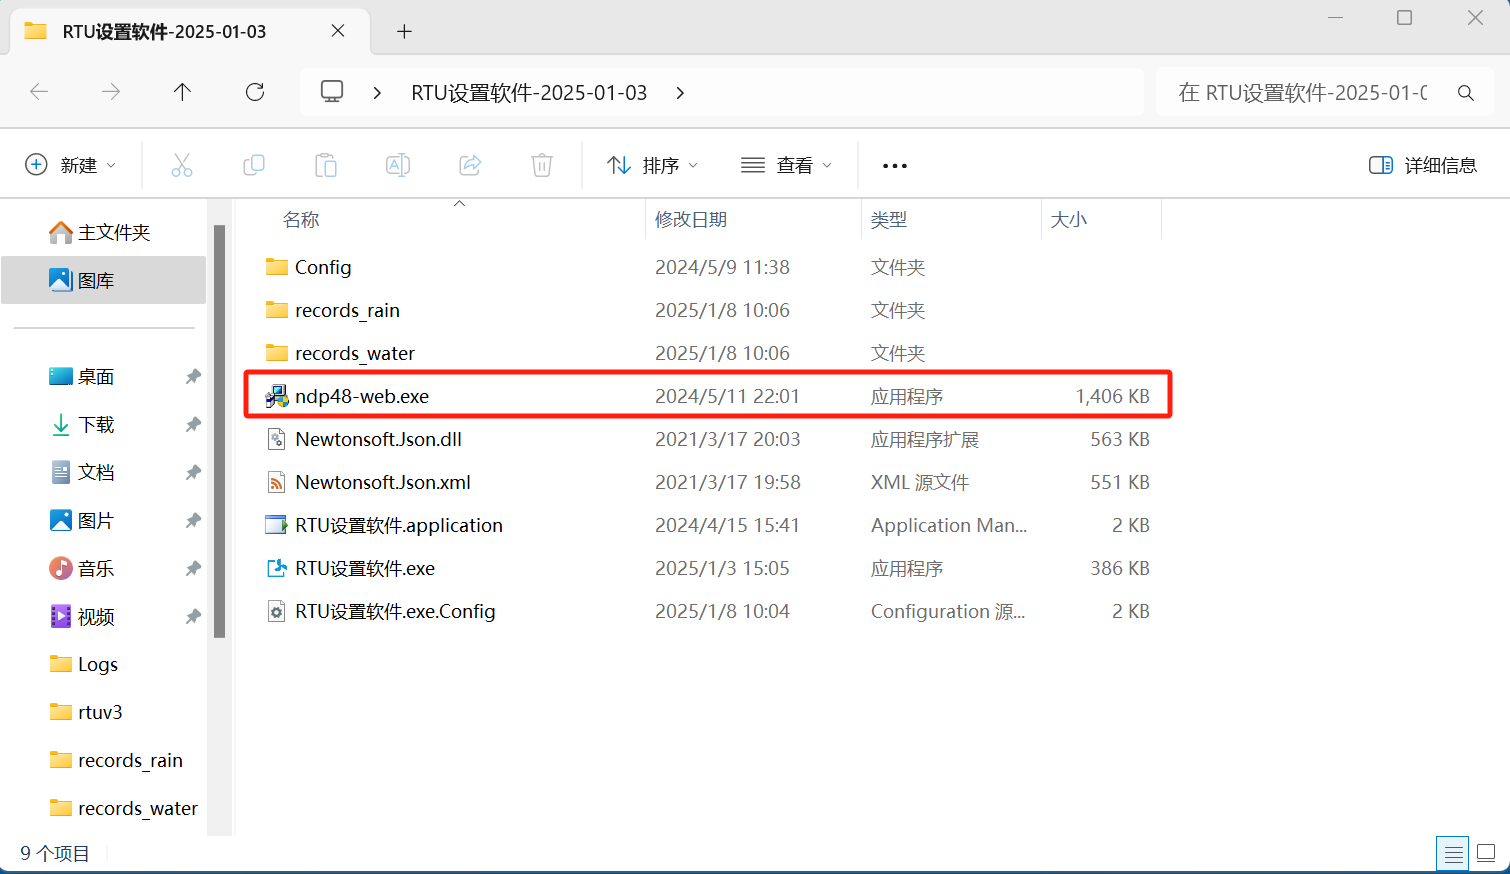Screen dimensions: 1510x874
Task: Sort by 类型 column header
Action: [x=889, y=220]
